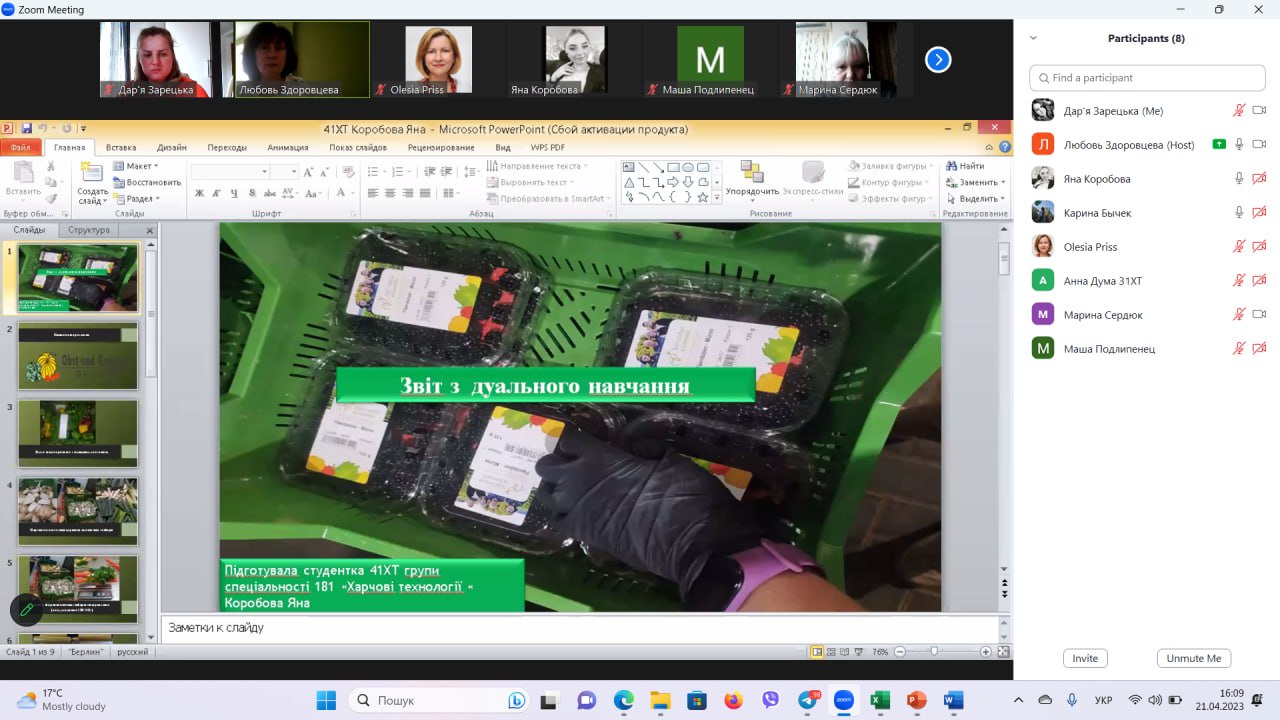The width and height of the screenshot is (1280, 720).
Task: Click the Найти (Find) tool in ribbon
Action: click(x=964, y=166)
